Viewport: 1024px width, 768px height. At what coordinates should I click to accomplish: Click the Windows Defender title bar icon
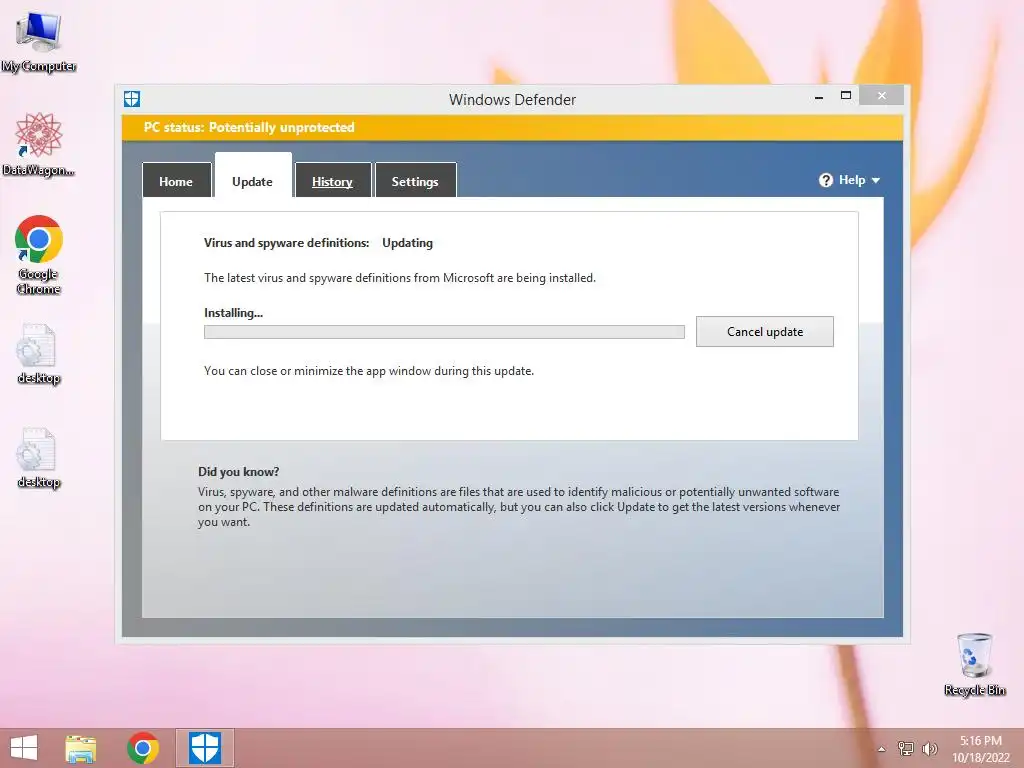click(132, 99)
